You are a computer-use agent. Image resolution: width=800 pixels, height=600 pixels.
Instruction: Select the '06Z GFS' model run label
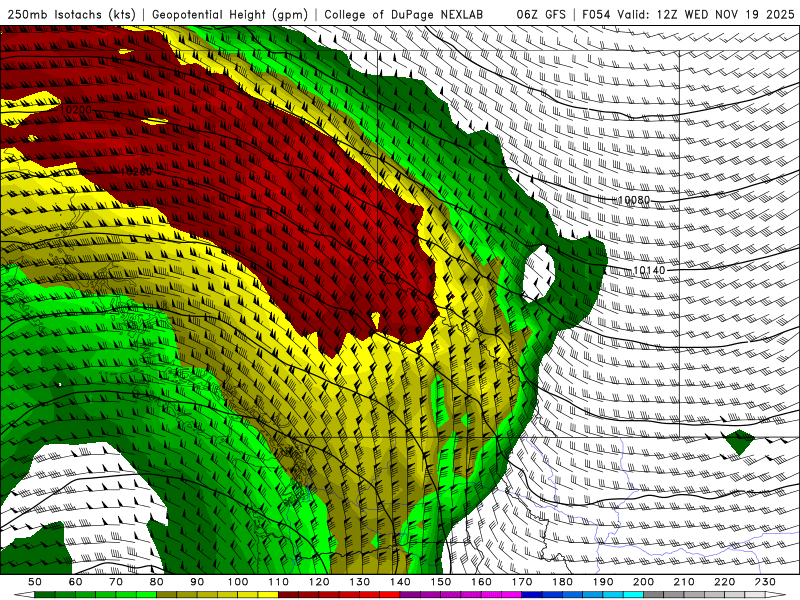[x=541, y=14]
